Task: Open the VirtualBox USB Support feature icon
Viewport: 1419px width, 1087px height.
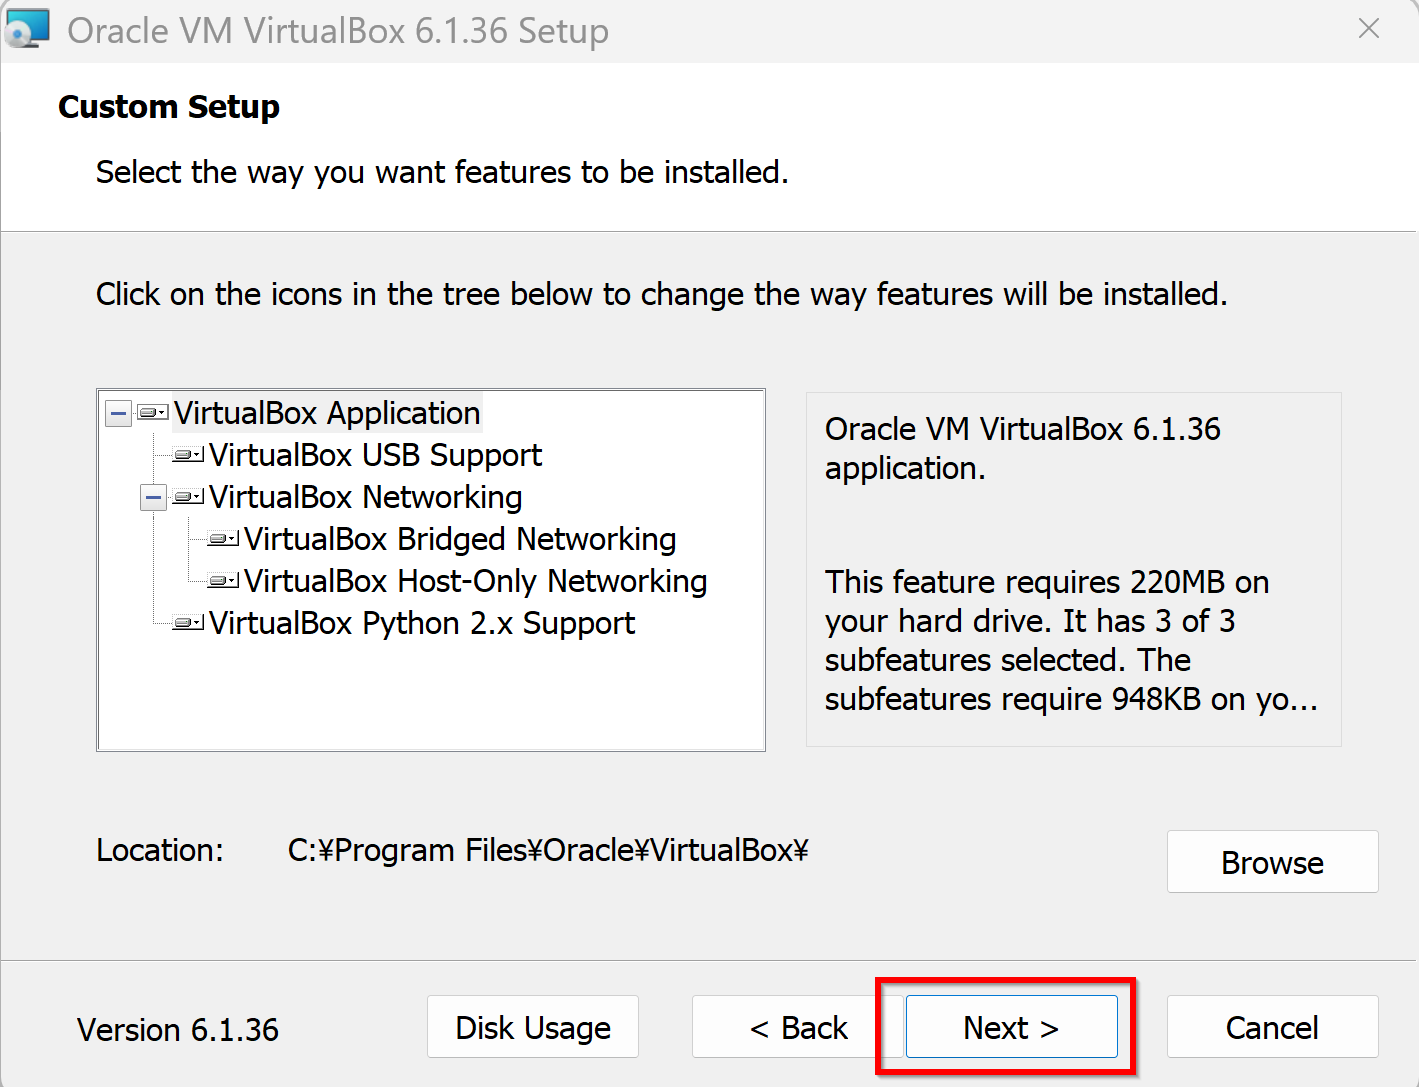Action: coord(188,455)
